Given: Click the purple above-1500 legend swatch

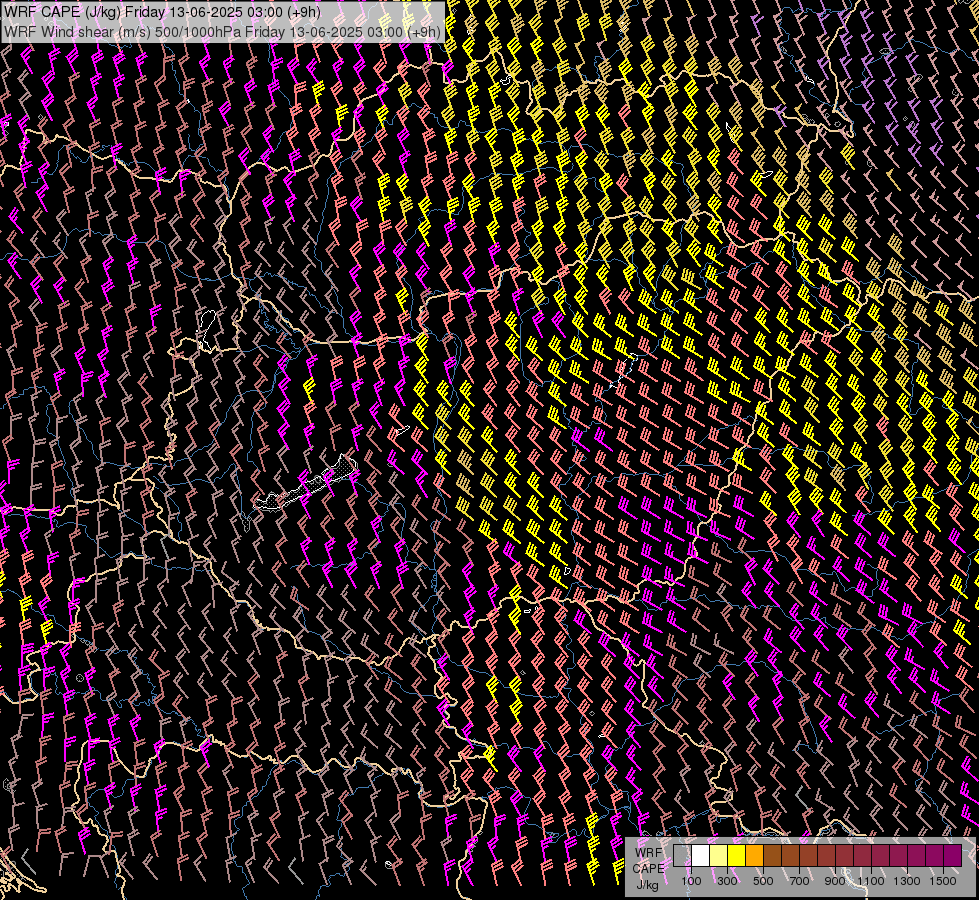Looking at the screenshot, I should point(953,856).
